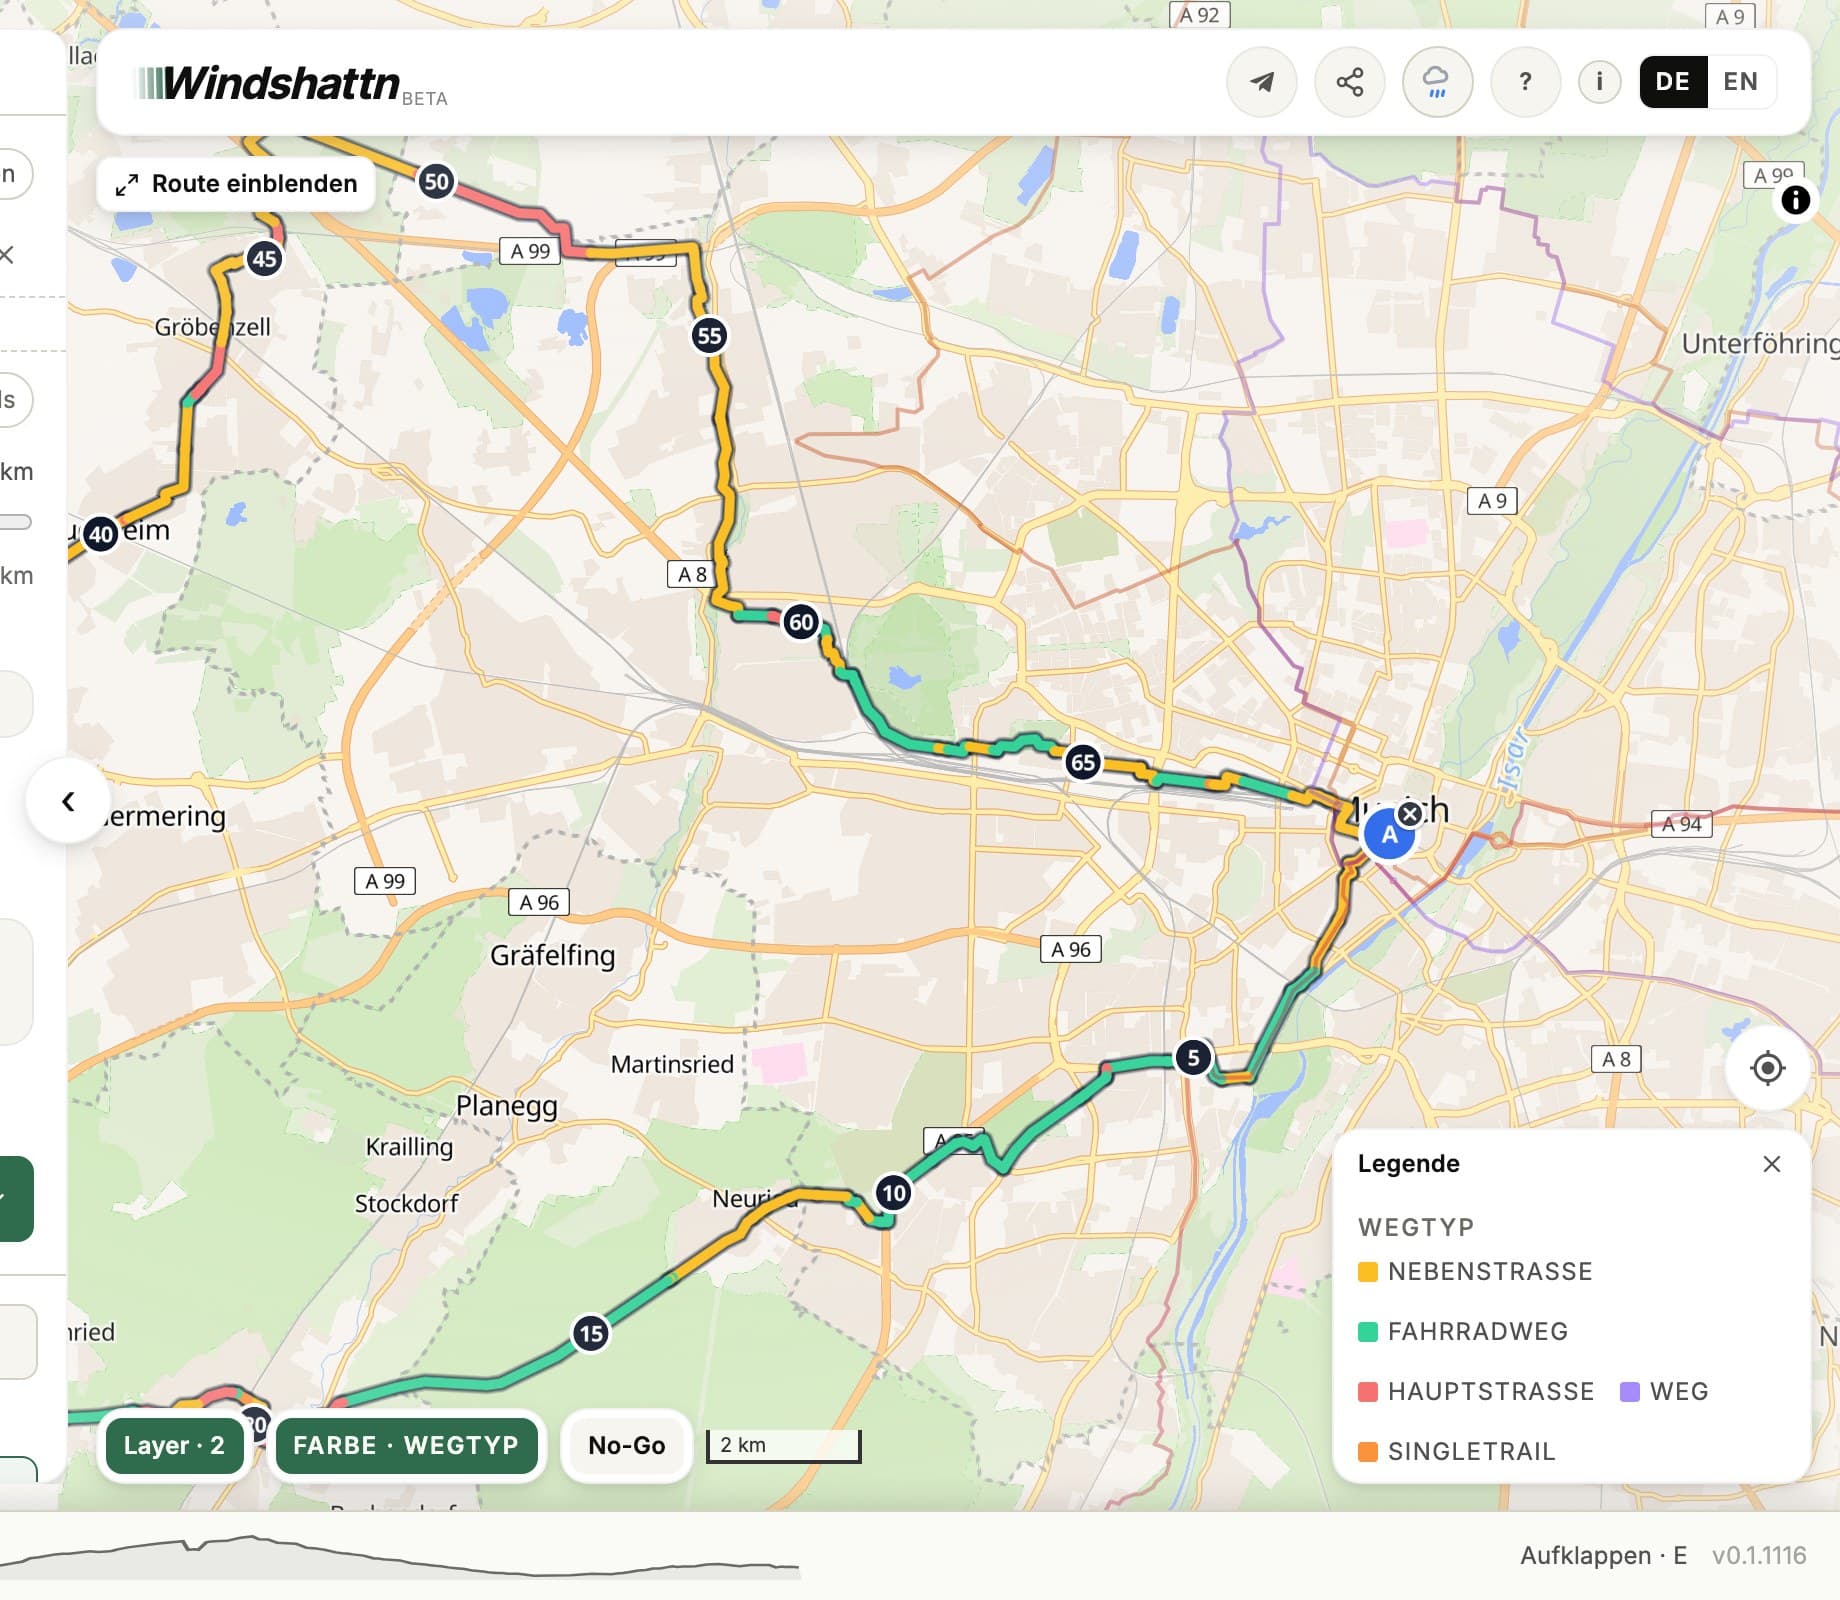
Task: Click Singletrail orange legend swatch
Action: 1368,1452
